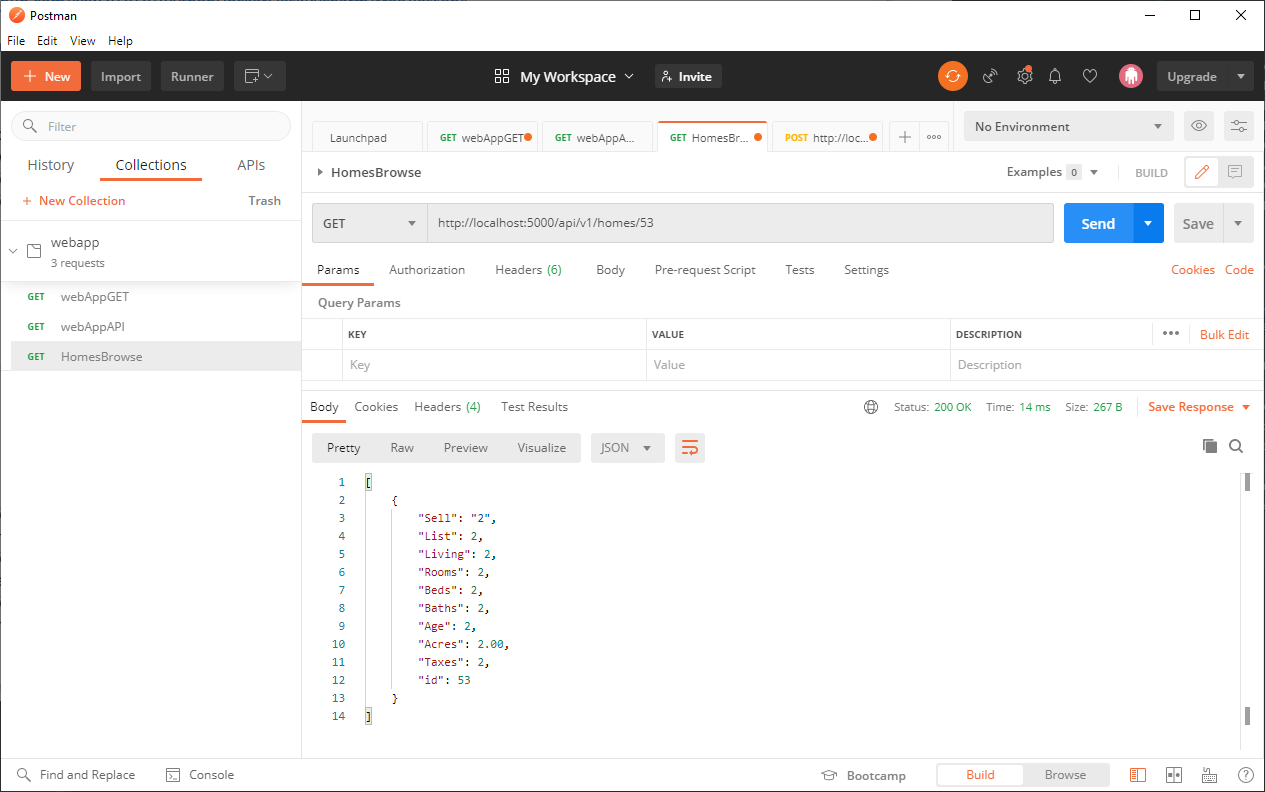The image size is (1265, 792).
Task: Collapse the webapp collection
Action: 13,251
